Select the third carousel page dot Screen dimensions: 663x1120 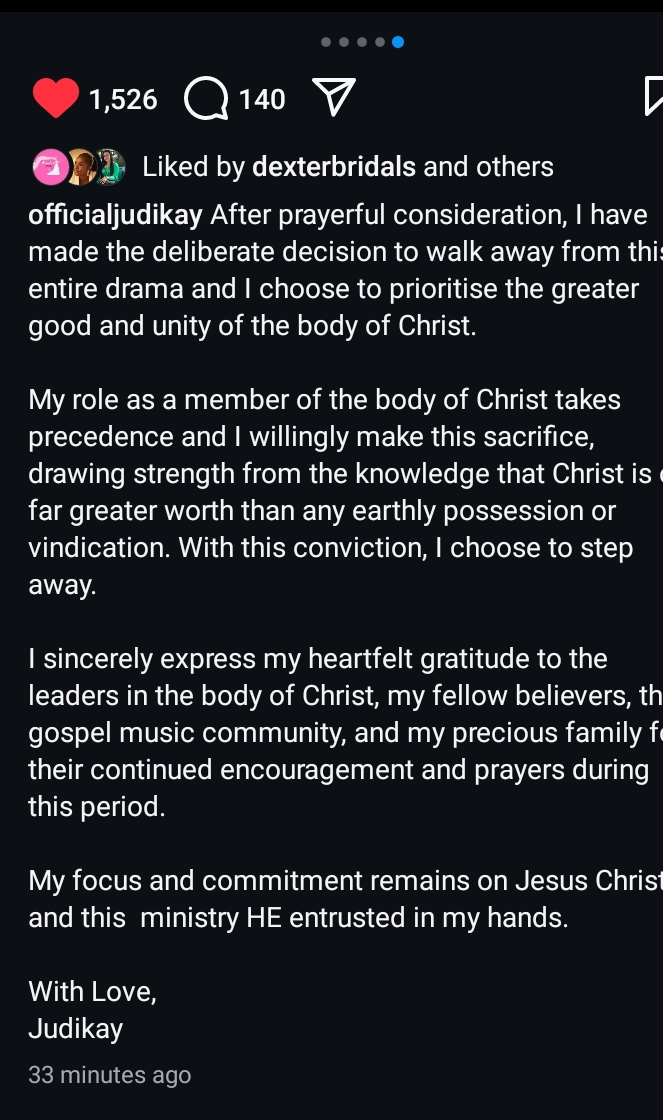click(x=362, y=42)
